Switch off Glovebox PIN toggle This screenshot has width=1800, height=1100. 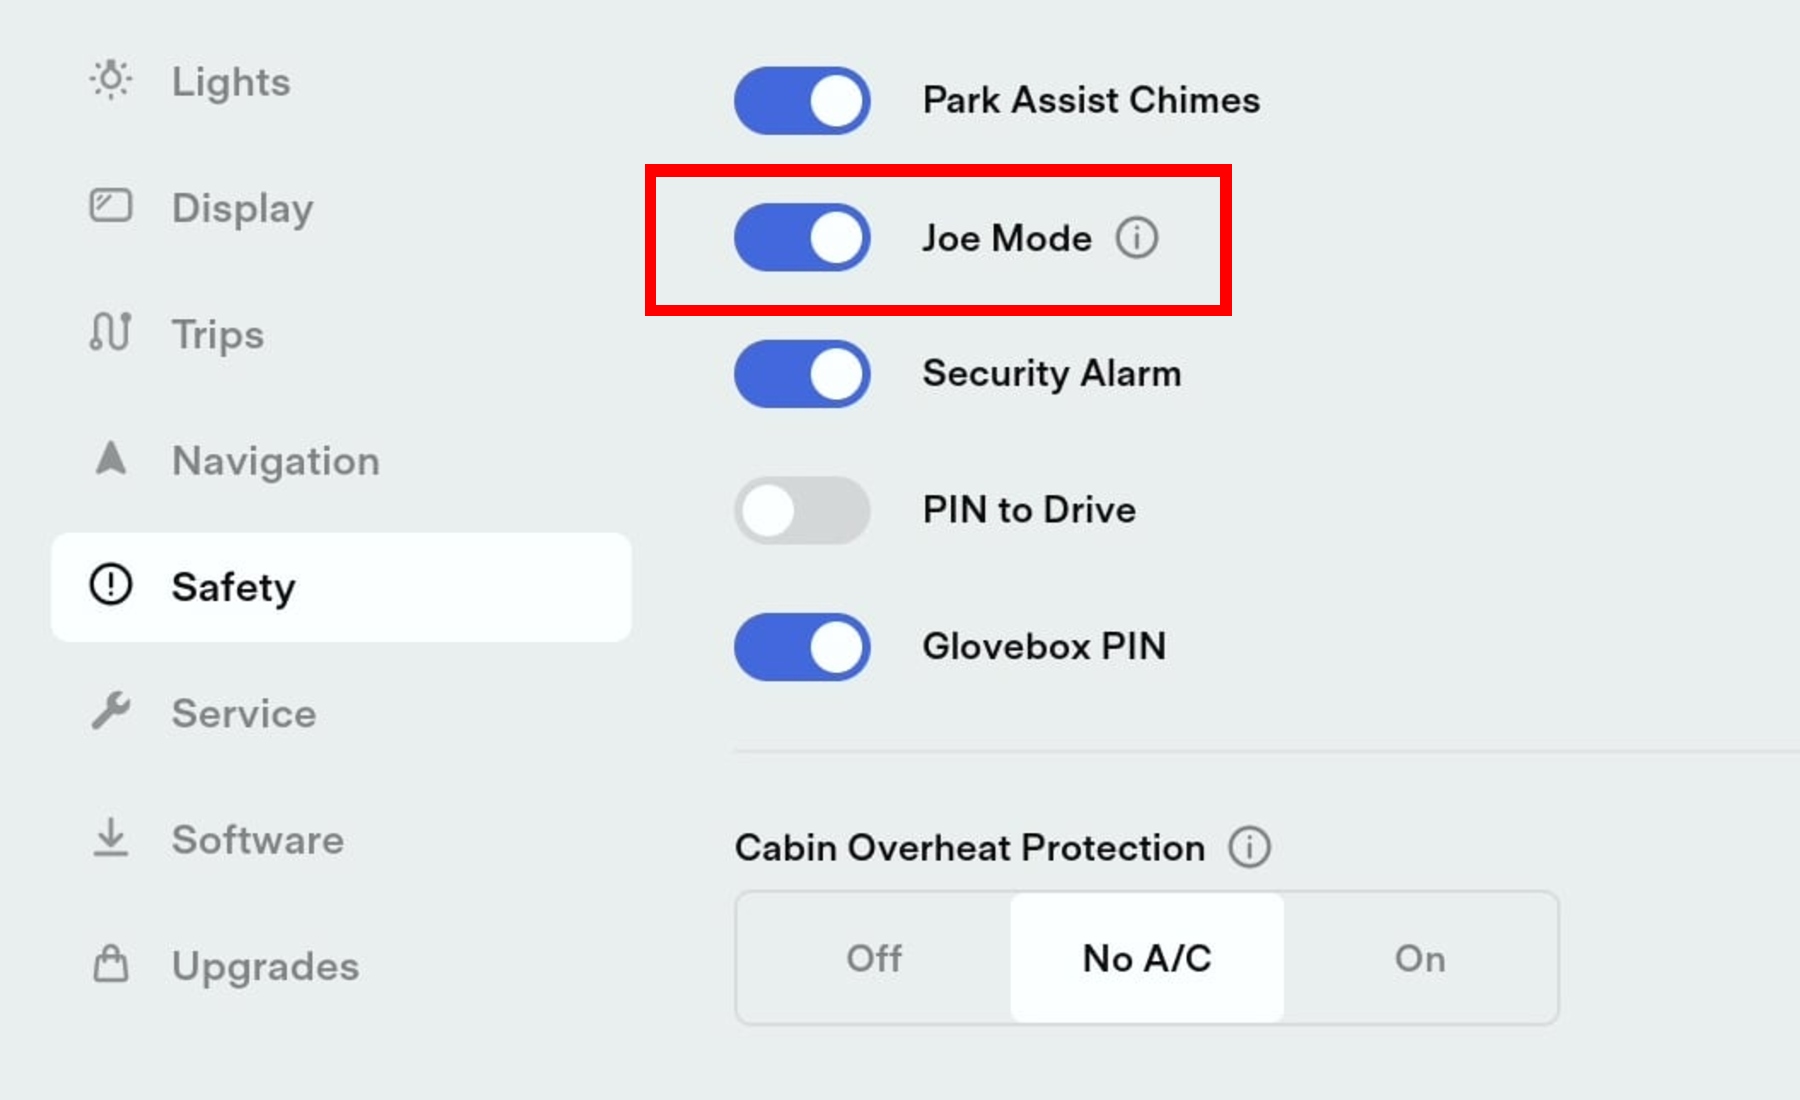pyautogui.click(x=802, y=647)
